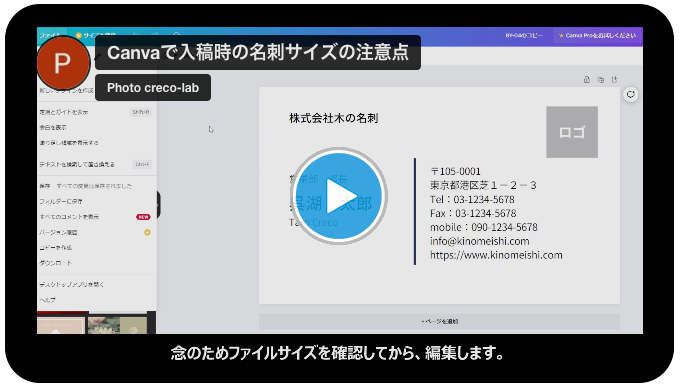This screenshot has width=680, height=388.
Task: Click the add page icon above canvas
Action: coord(614,80)
